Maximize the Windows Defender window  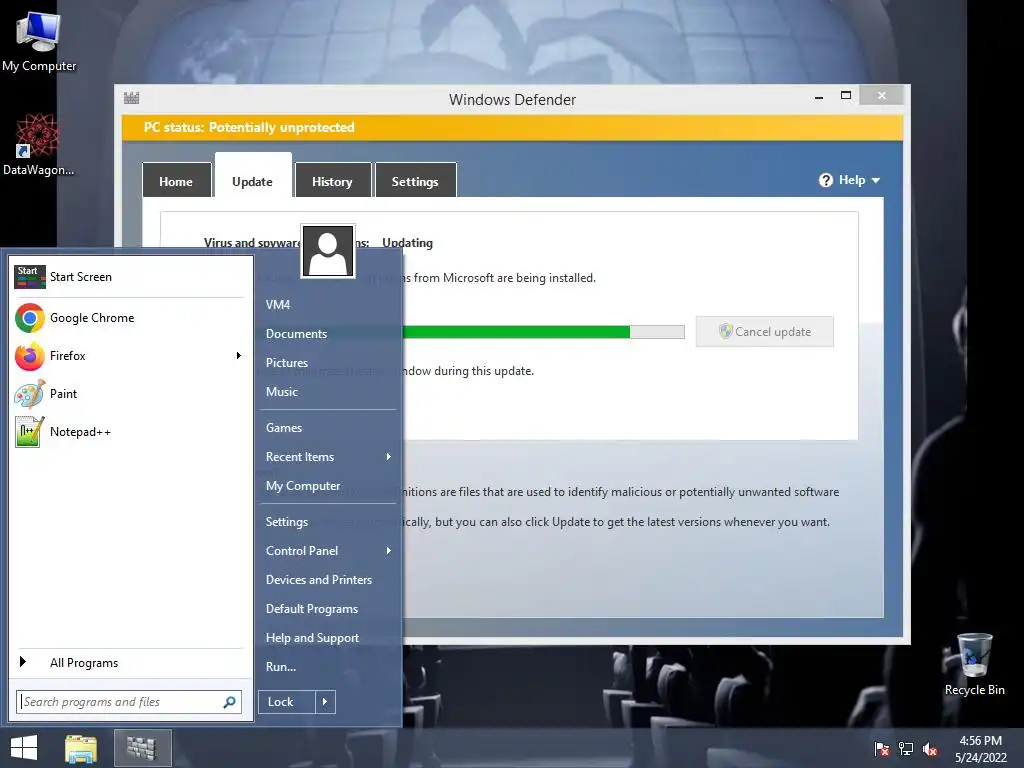[x=846, y=96]
